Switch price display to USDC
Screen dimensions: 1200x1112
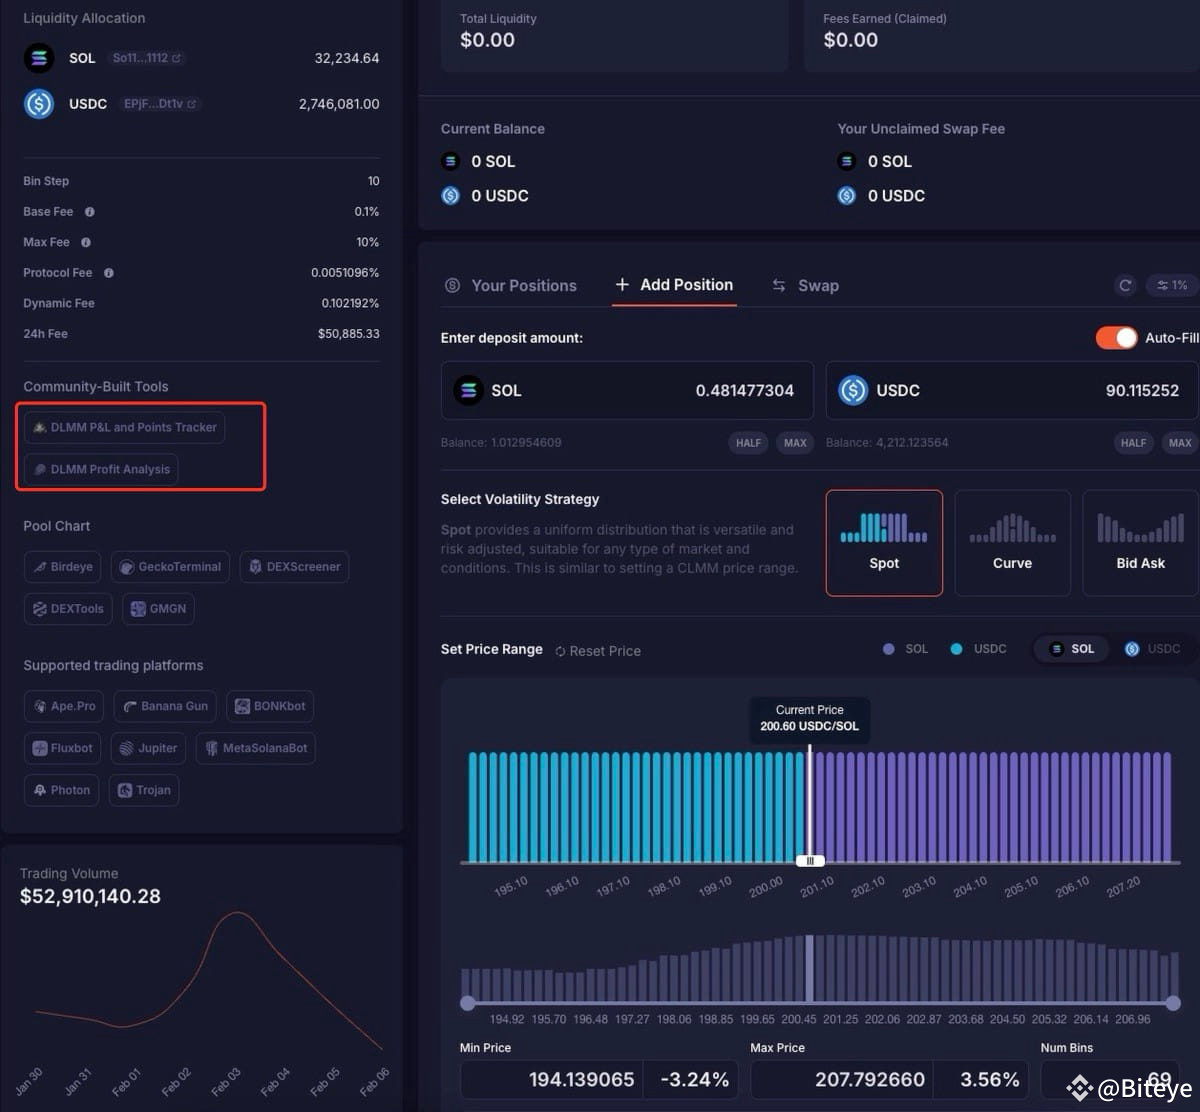pos(1152,649)
